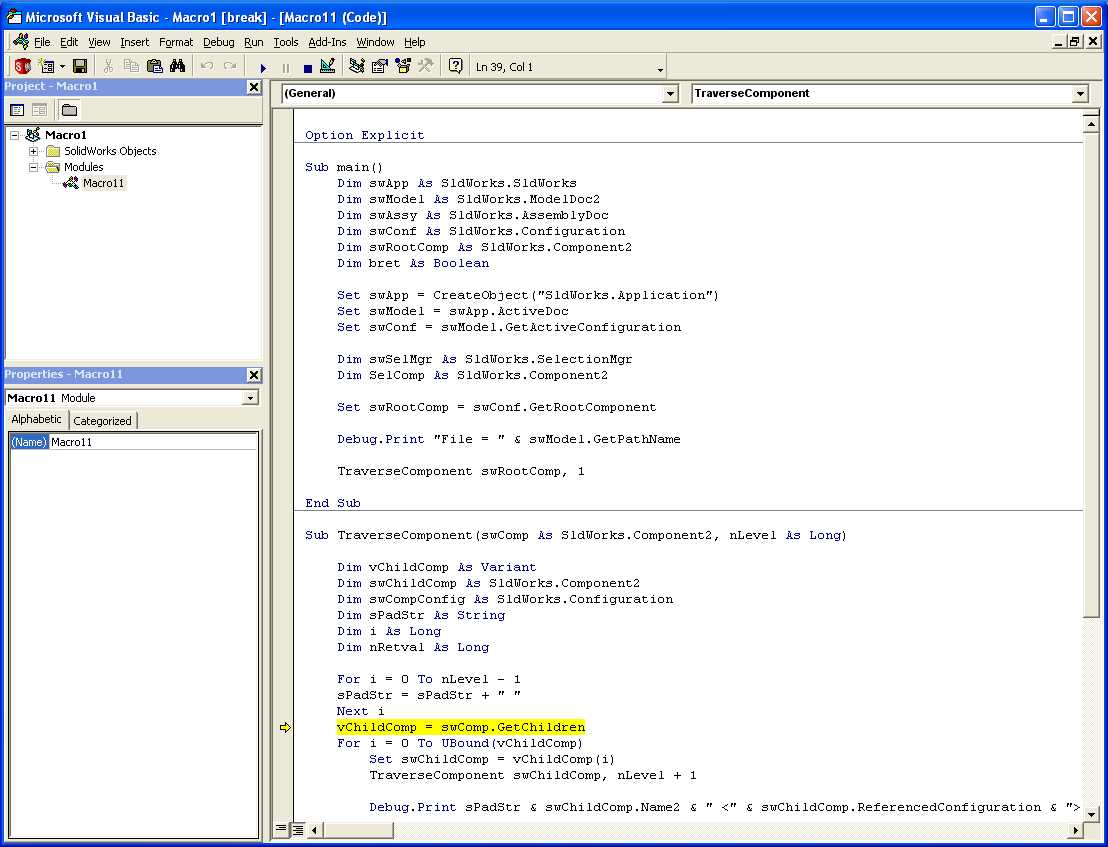Expand the SolidWorks Objects tree node
The width and height of the screenshot is (1108, 847).
34,152
